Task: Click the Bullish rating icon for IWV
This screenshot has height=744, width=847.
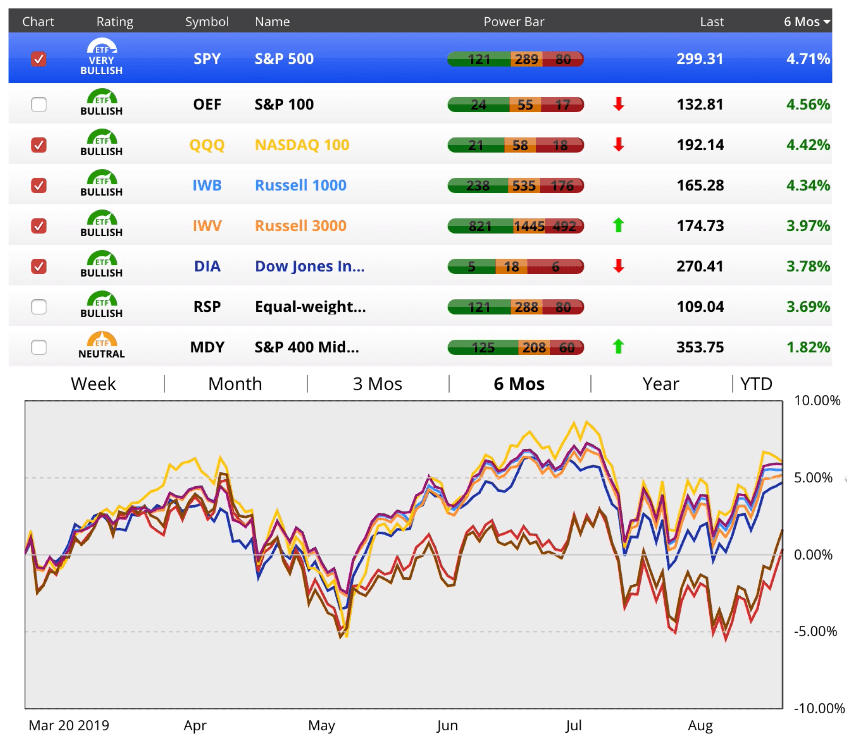Action: coord(102,224)
